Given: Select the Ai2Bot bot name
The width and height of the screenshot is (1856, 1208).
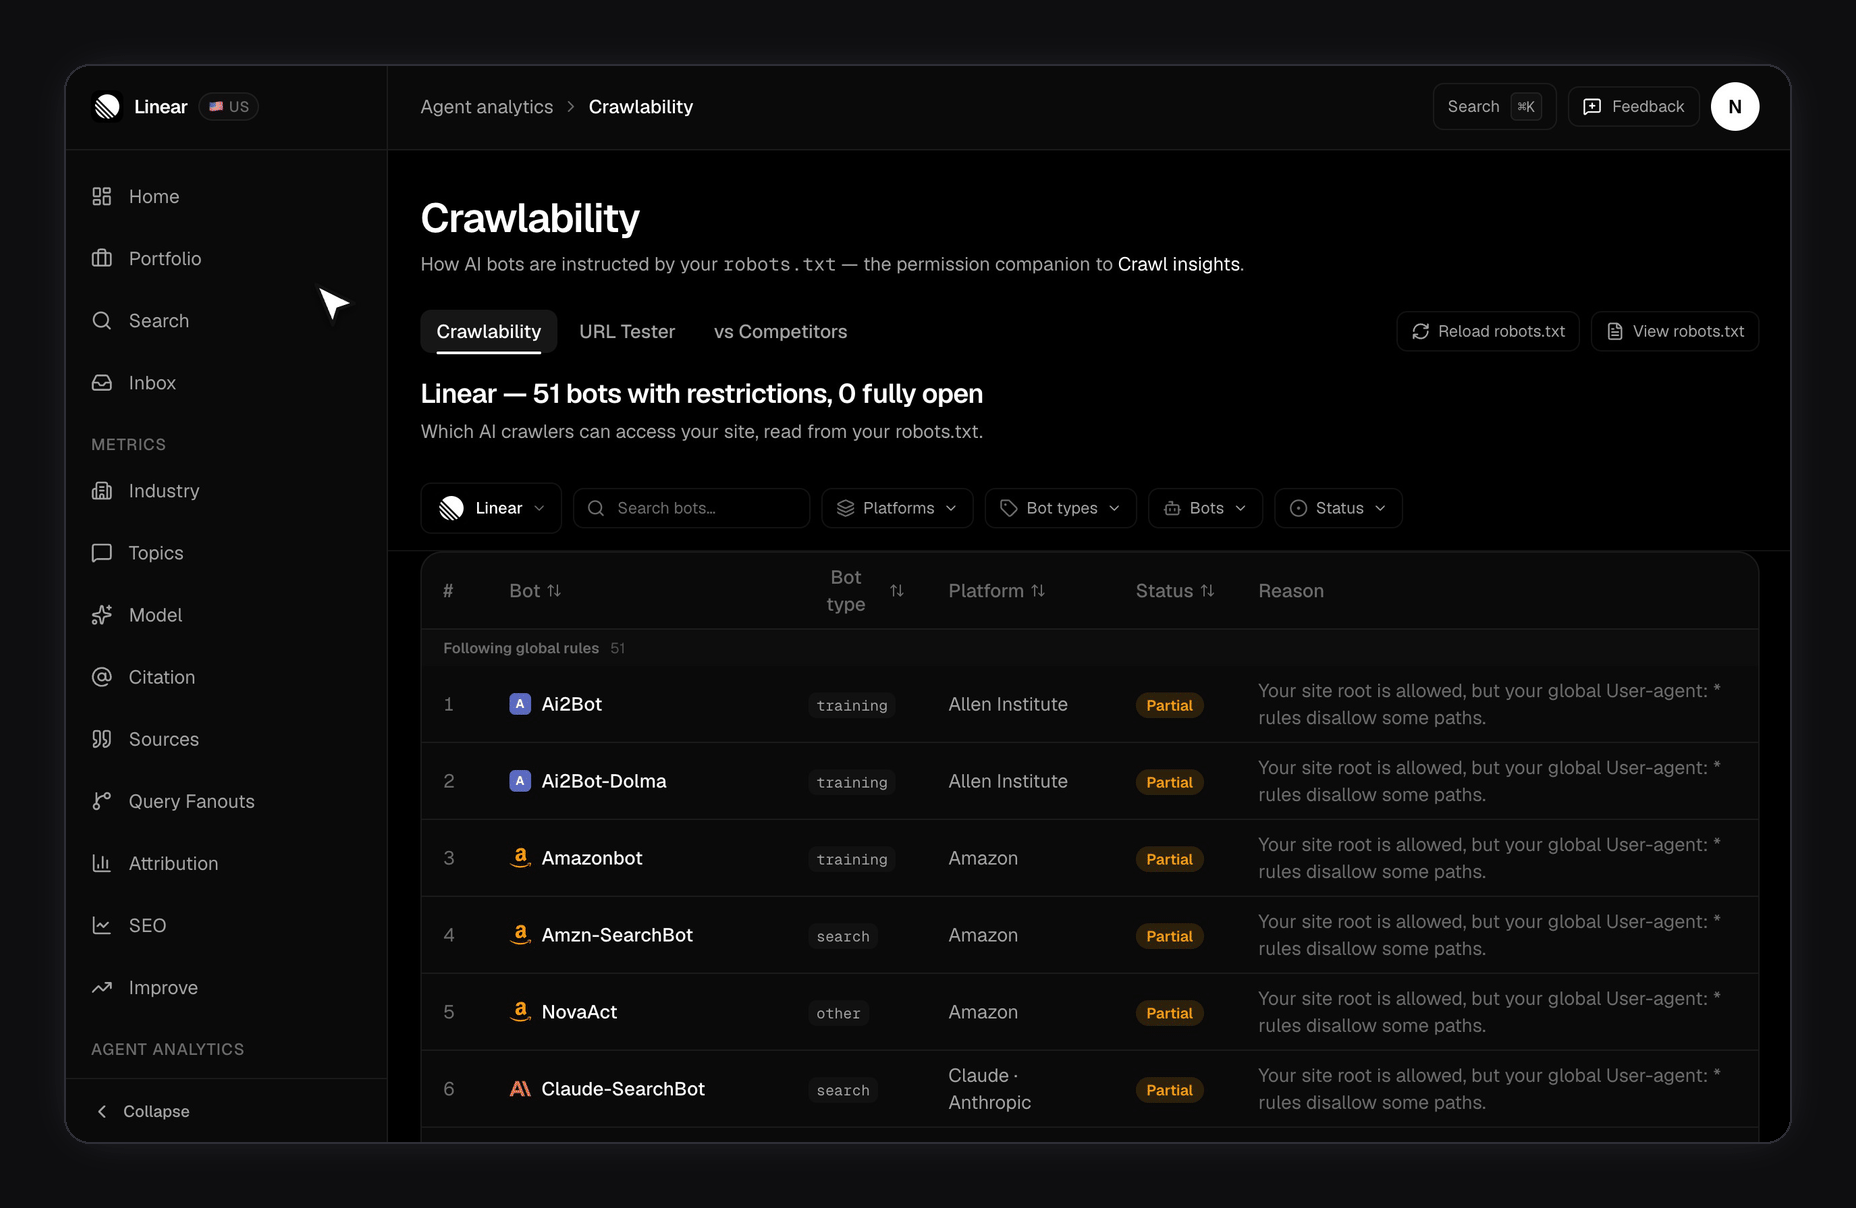Looking at the screenshot, I should click(571, 704).
